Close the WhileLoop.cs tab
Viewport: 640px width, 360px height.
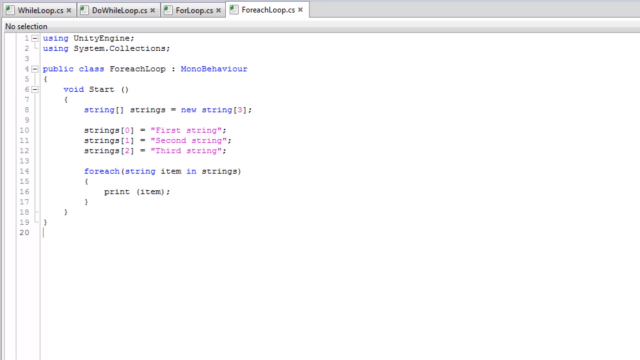(x=69, y=10)
